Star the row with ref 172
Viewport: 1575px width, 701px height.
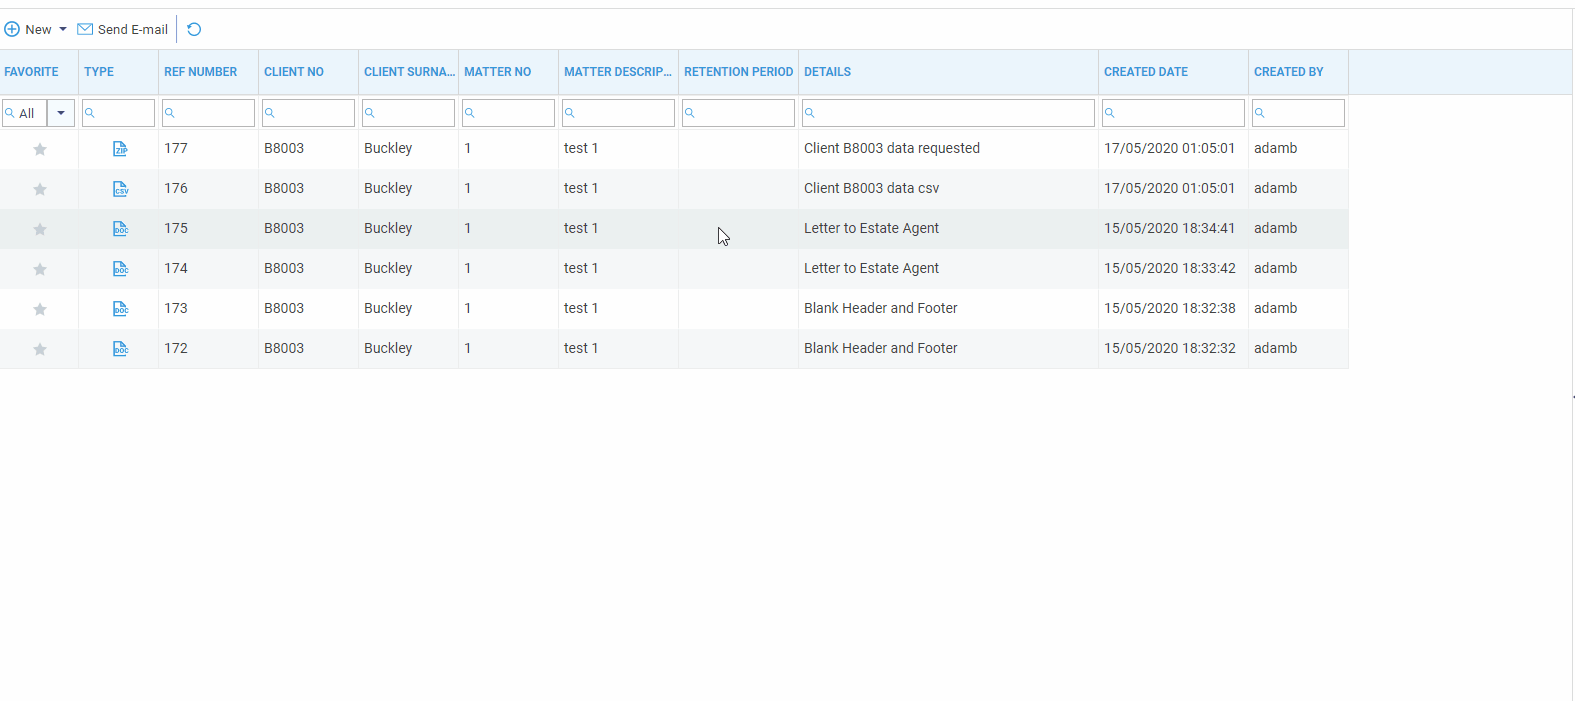click(x=40, y=349)
